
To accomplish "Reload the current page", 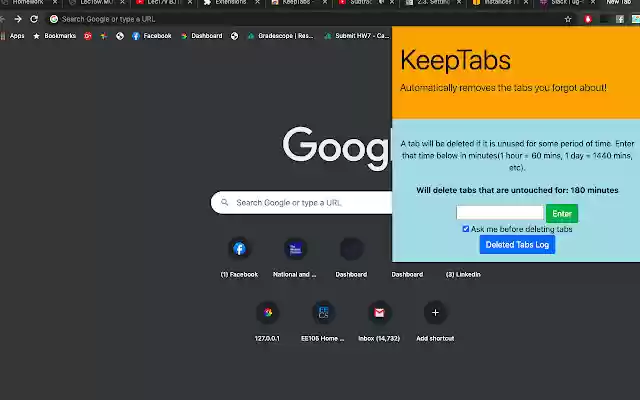I will click(34, 19).
